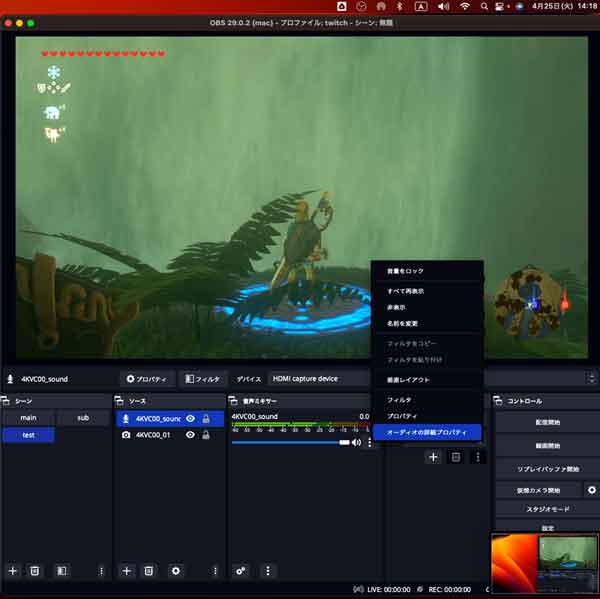The height and width of the screenshot is (599, 600).
Task: Open Control Center in menu bar
Action: tap(499, 6)
